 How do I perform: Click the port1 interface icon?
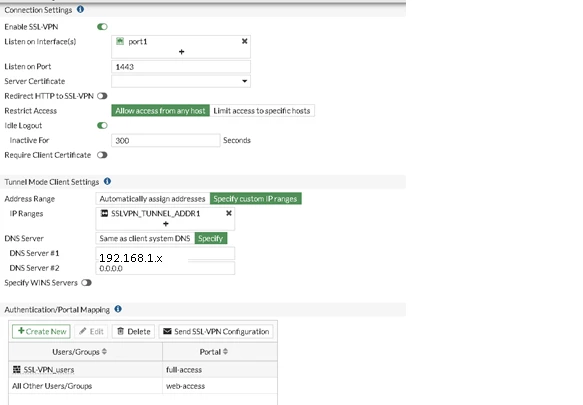120,41
